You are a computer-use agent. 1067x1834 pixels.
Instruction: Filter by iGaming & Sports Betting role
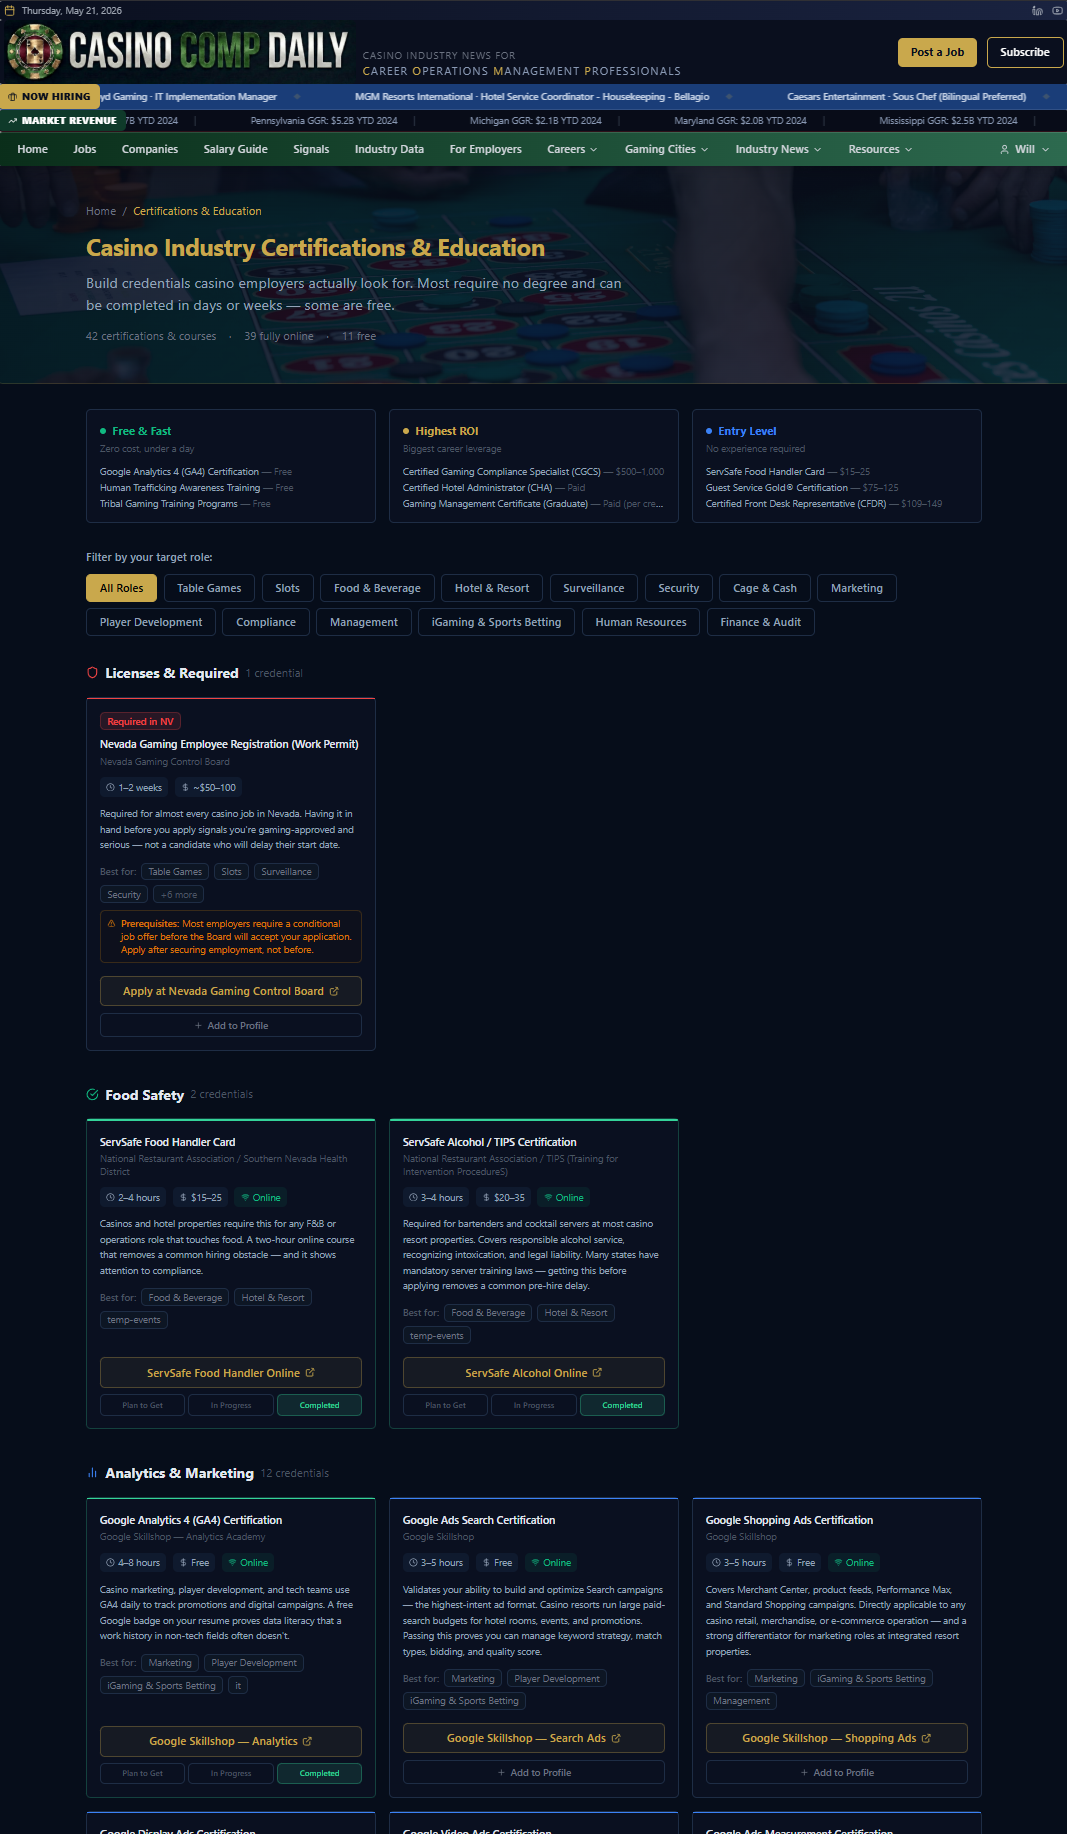tap(496, 622)
